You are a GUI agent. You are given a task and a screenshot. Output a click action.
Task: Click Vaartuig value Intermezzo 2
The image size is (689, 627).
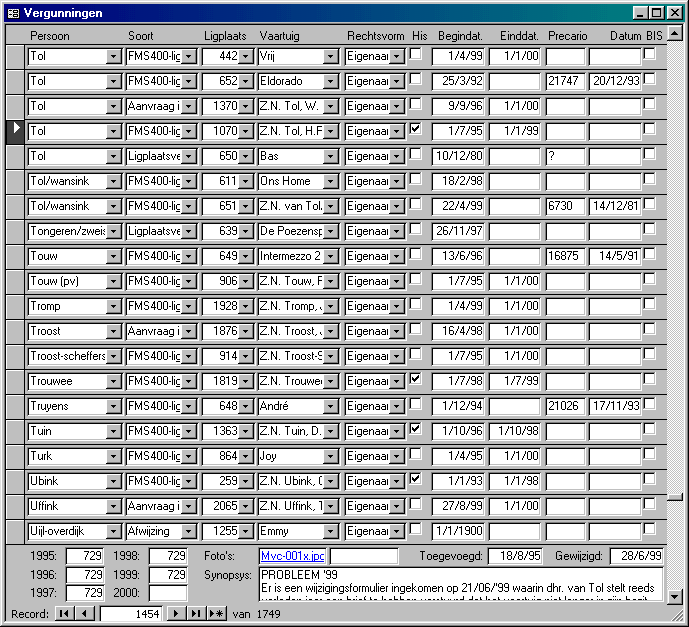pos(291,257)
